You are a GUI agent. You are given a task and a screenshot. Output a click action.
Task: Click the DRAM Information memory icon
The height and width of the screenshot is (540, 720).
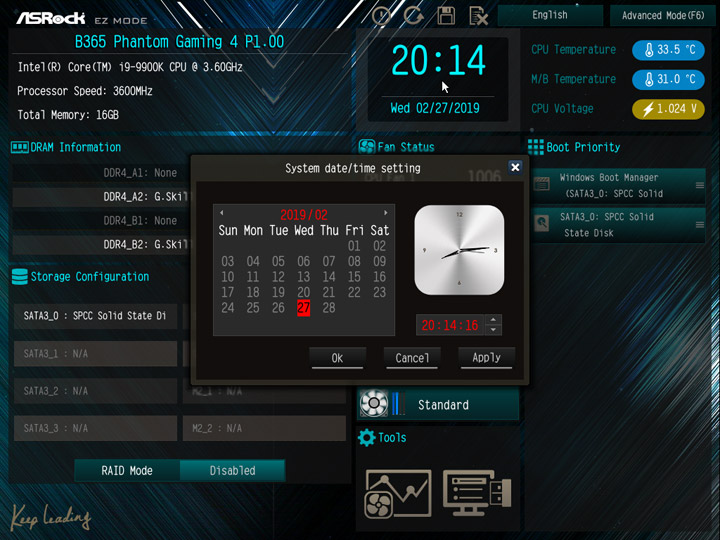19,147
